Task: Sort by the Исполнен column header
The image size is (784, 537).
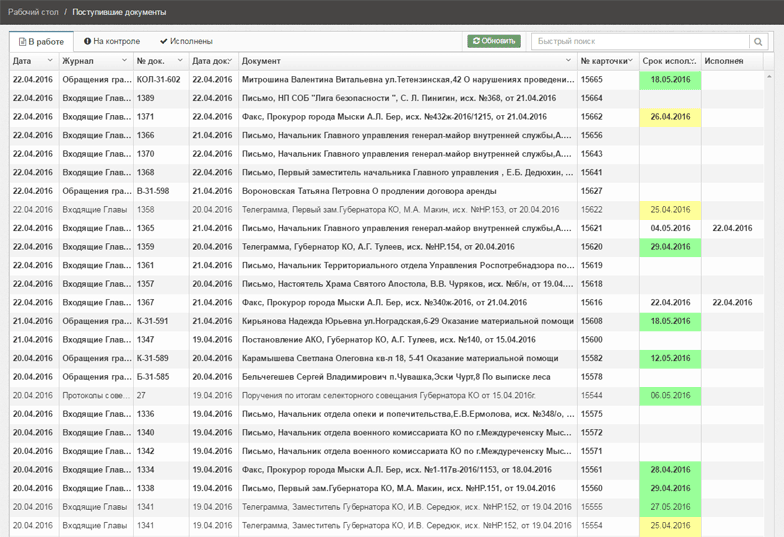Action: tap(732, 61)
